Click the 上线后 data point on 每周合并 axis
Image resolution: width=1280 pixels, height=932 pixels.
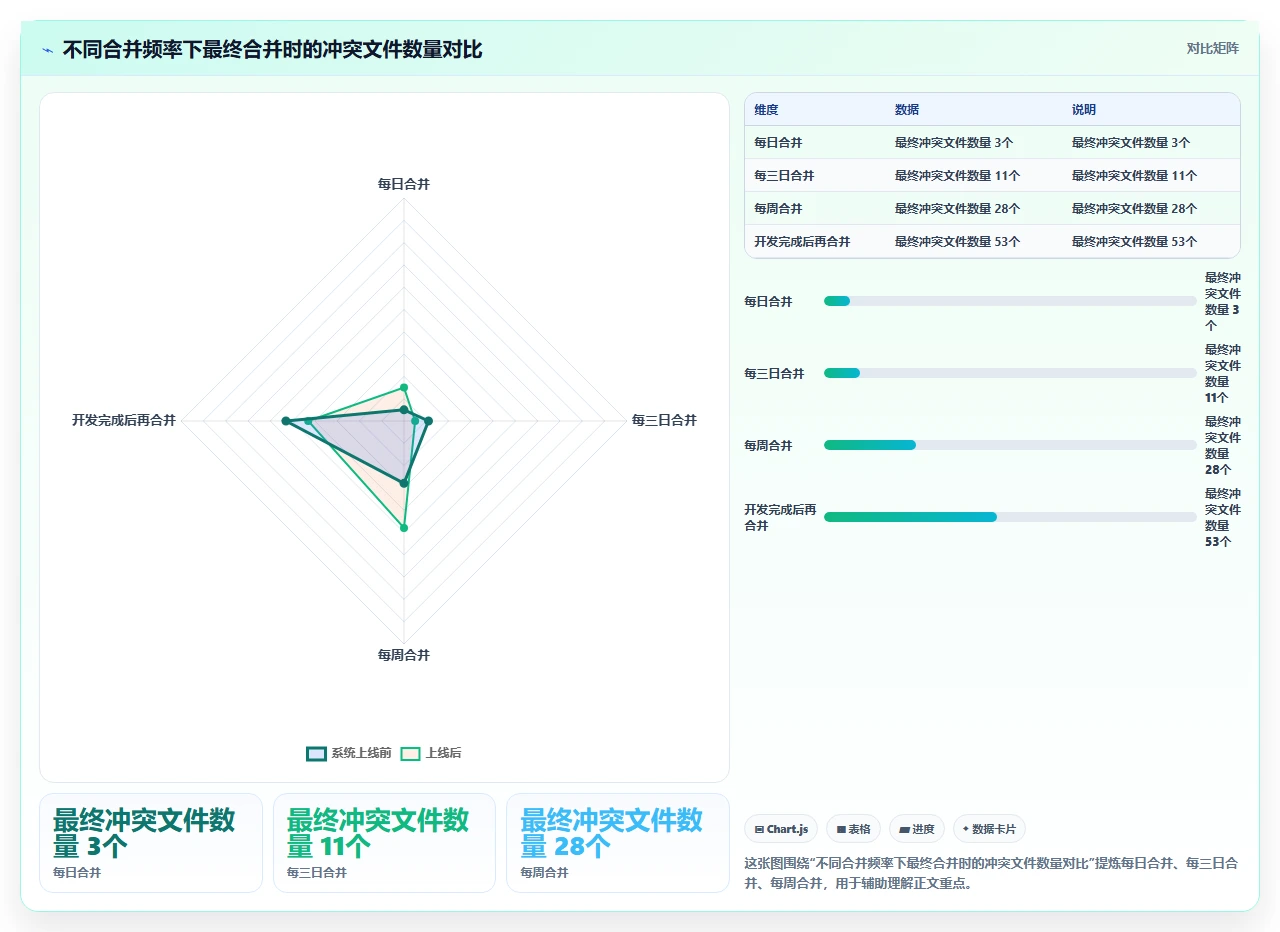click(404, 527)
